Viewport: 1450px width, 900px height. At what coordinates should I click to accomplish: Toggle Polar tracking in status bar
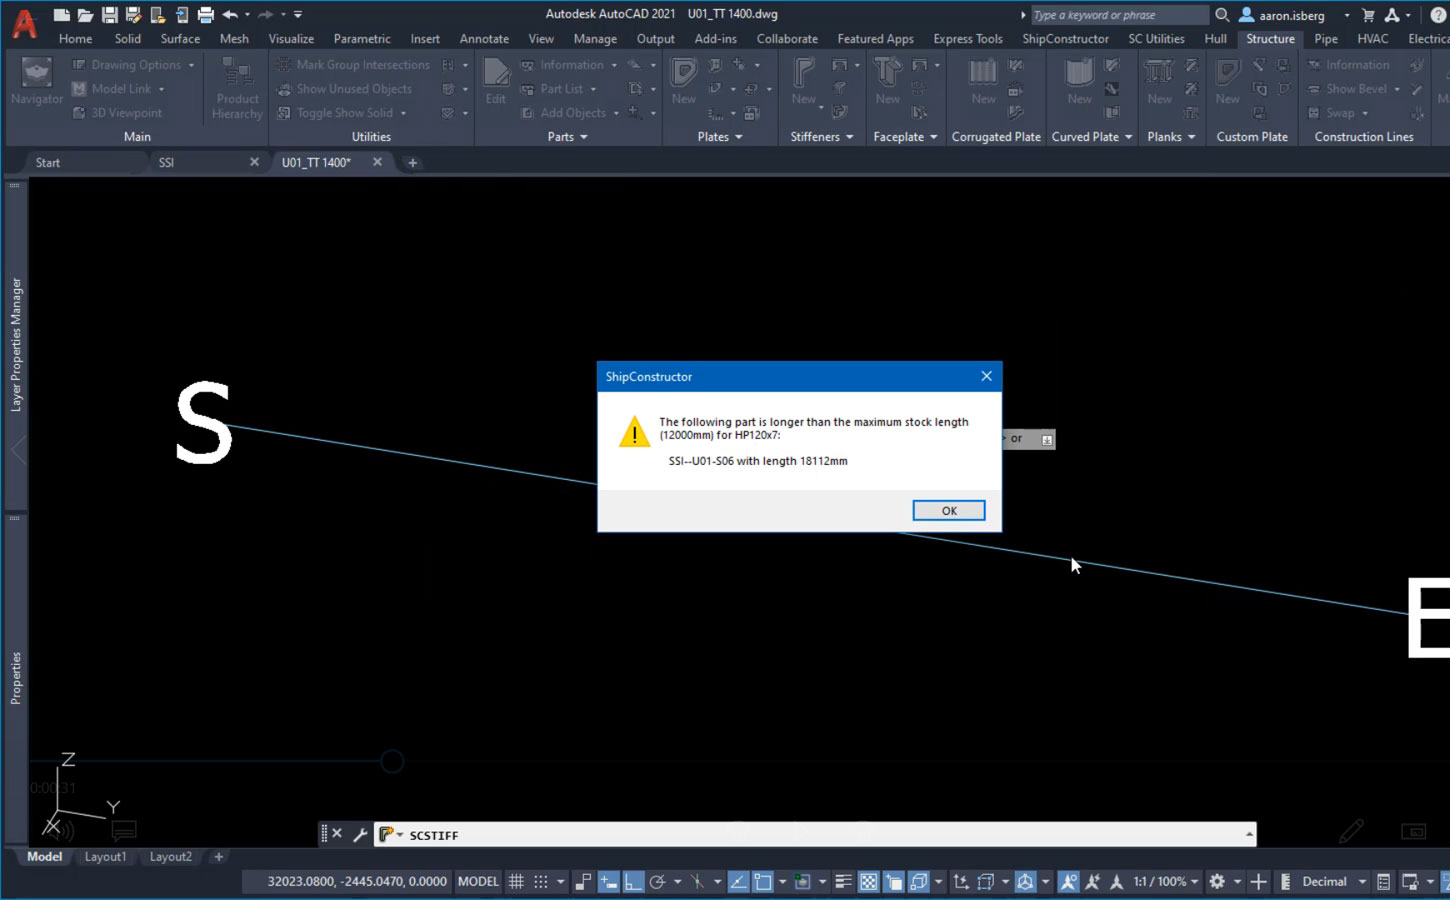pos(657,881)
